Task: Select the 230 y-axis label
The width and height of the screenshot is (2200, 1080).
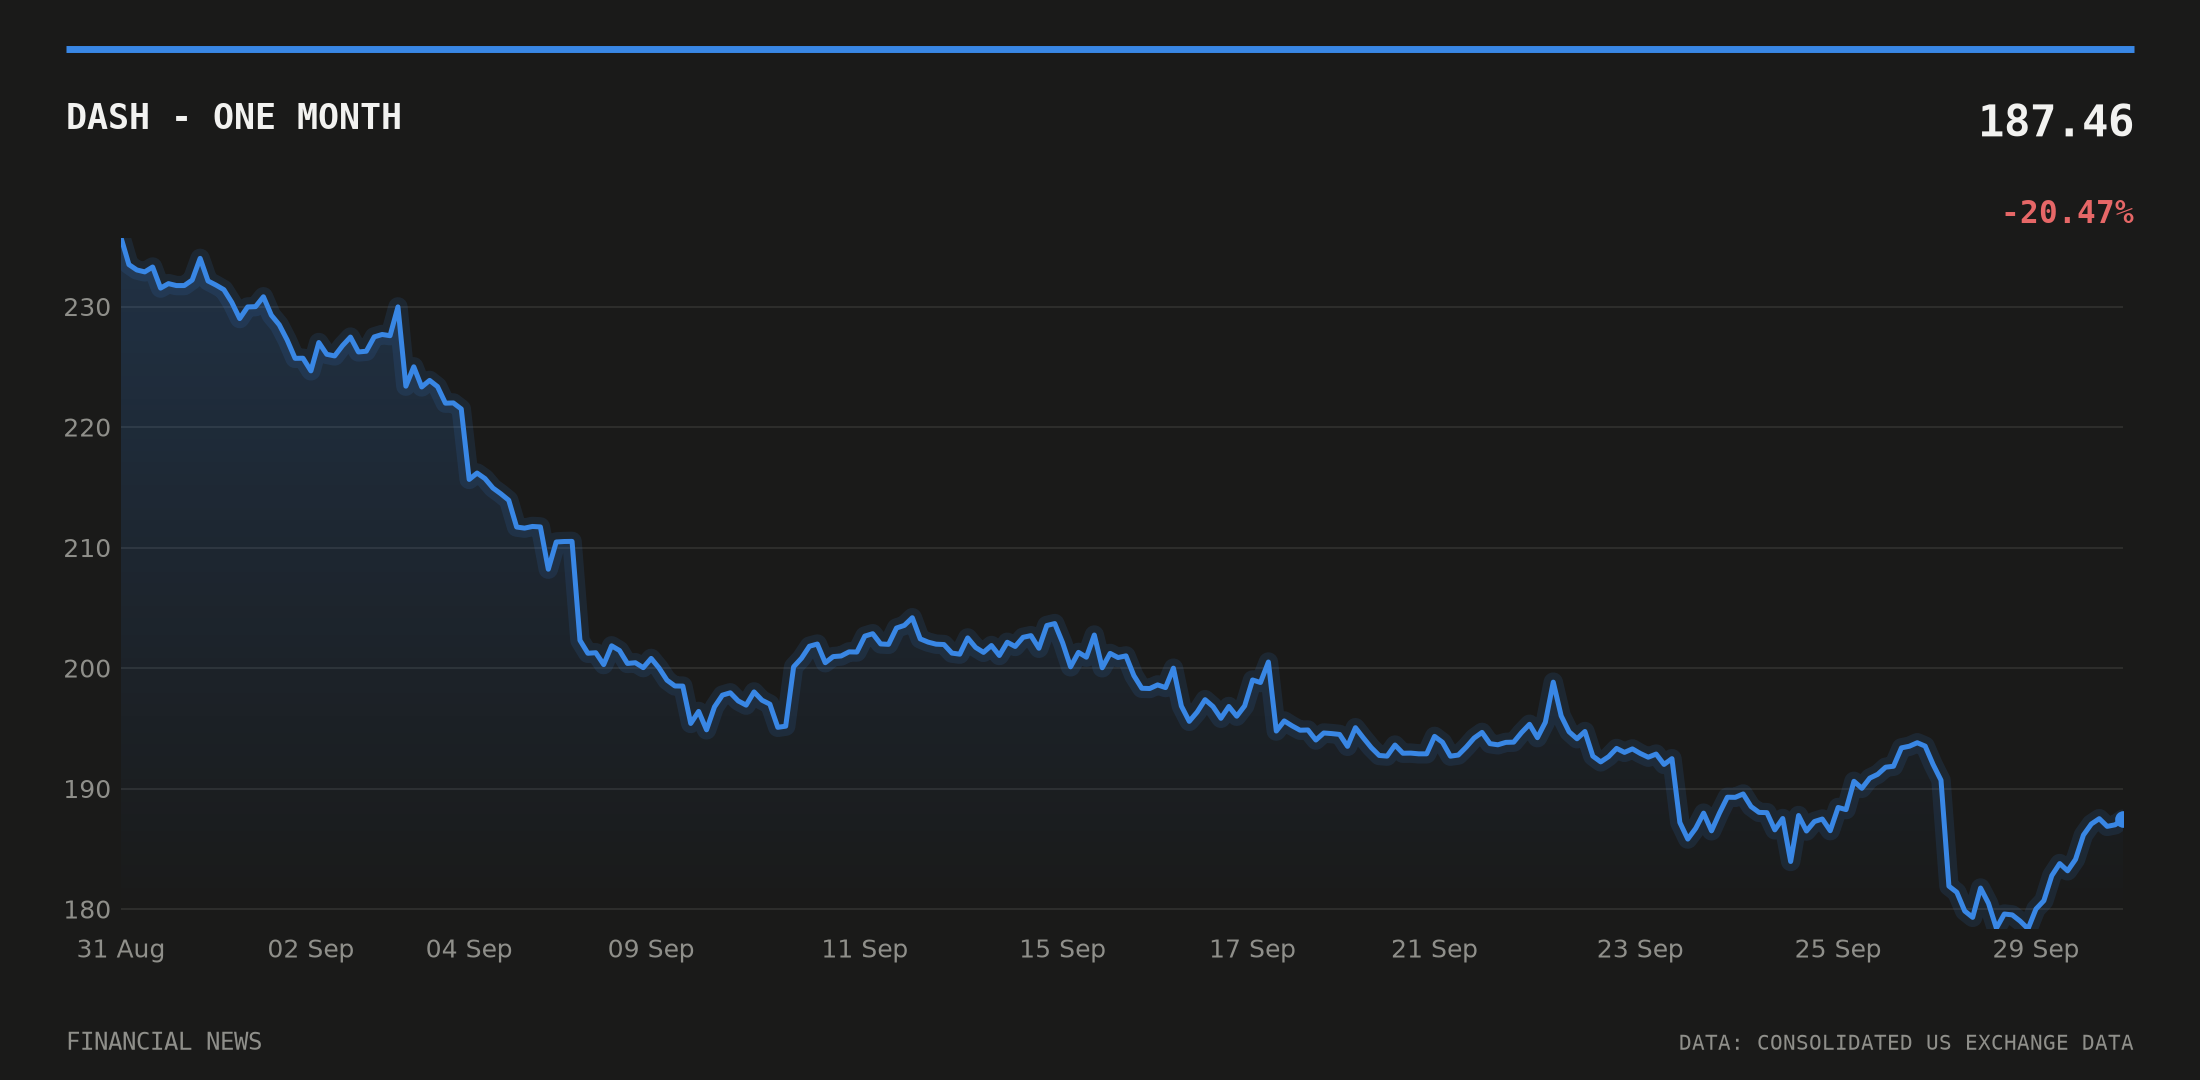Action: [x=87, y=308]
